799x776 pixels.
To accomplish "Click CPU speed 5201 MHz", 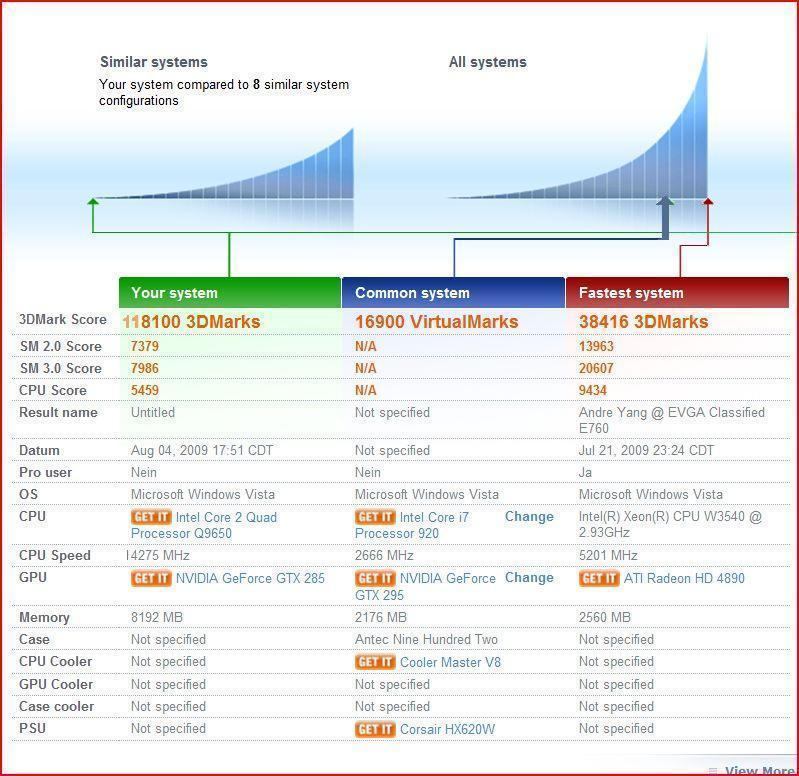I will 608,555.
